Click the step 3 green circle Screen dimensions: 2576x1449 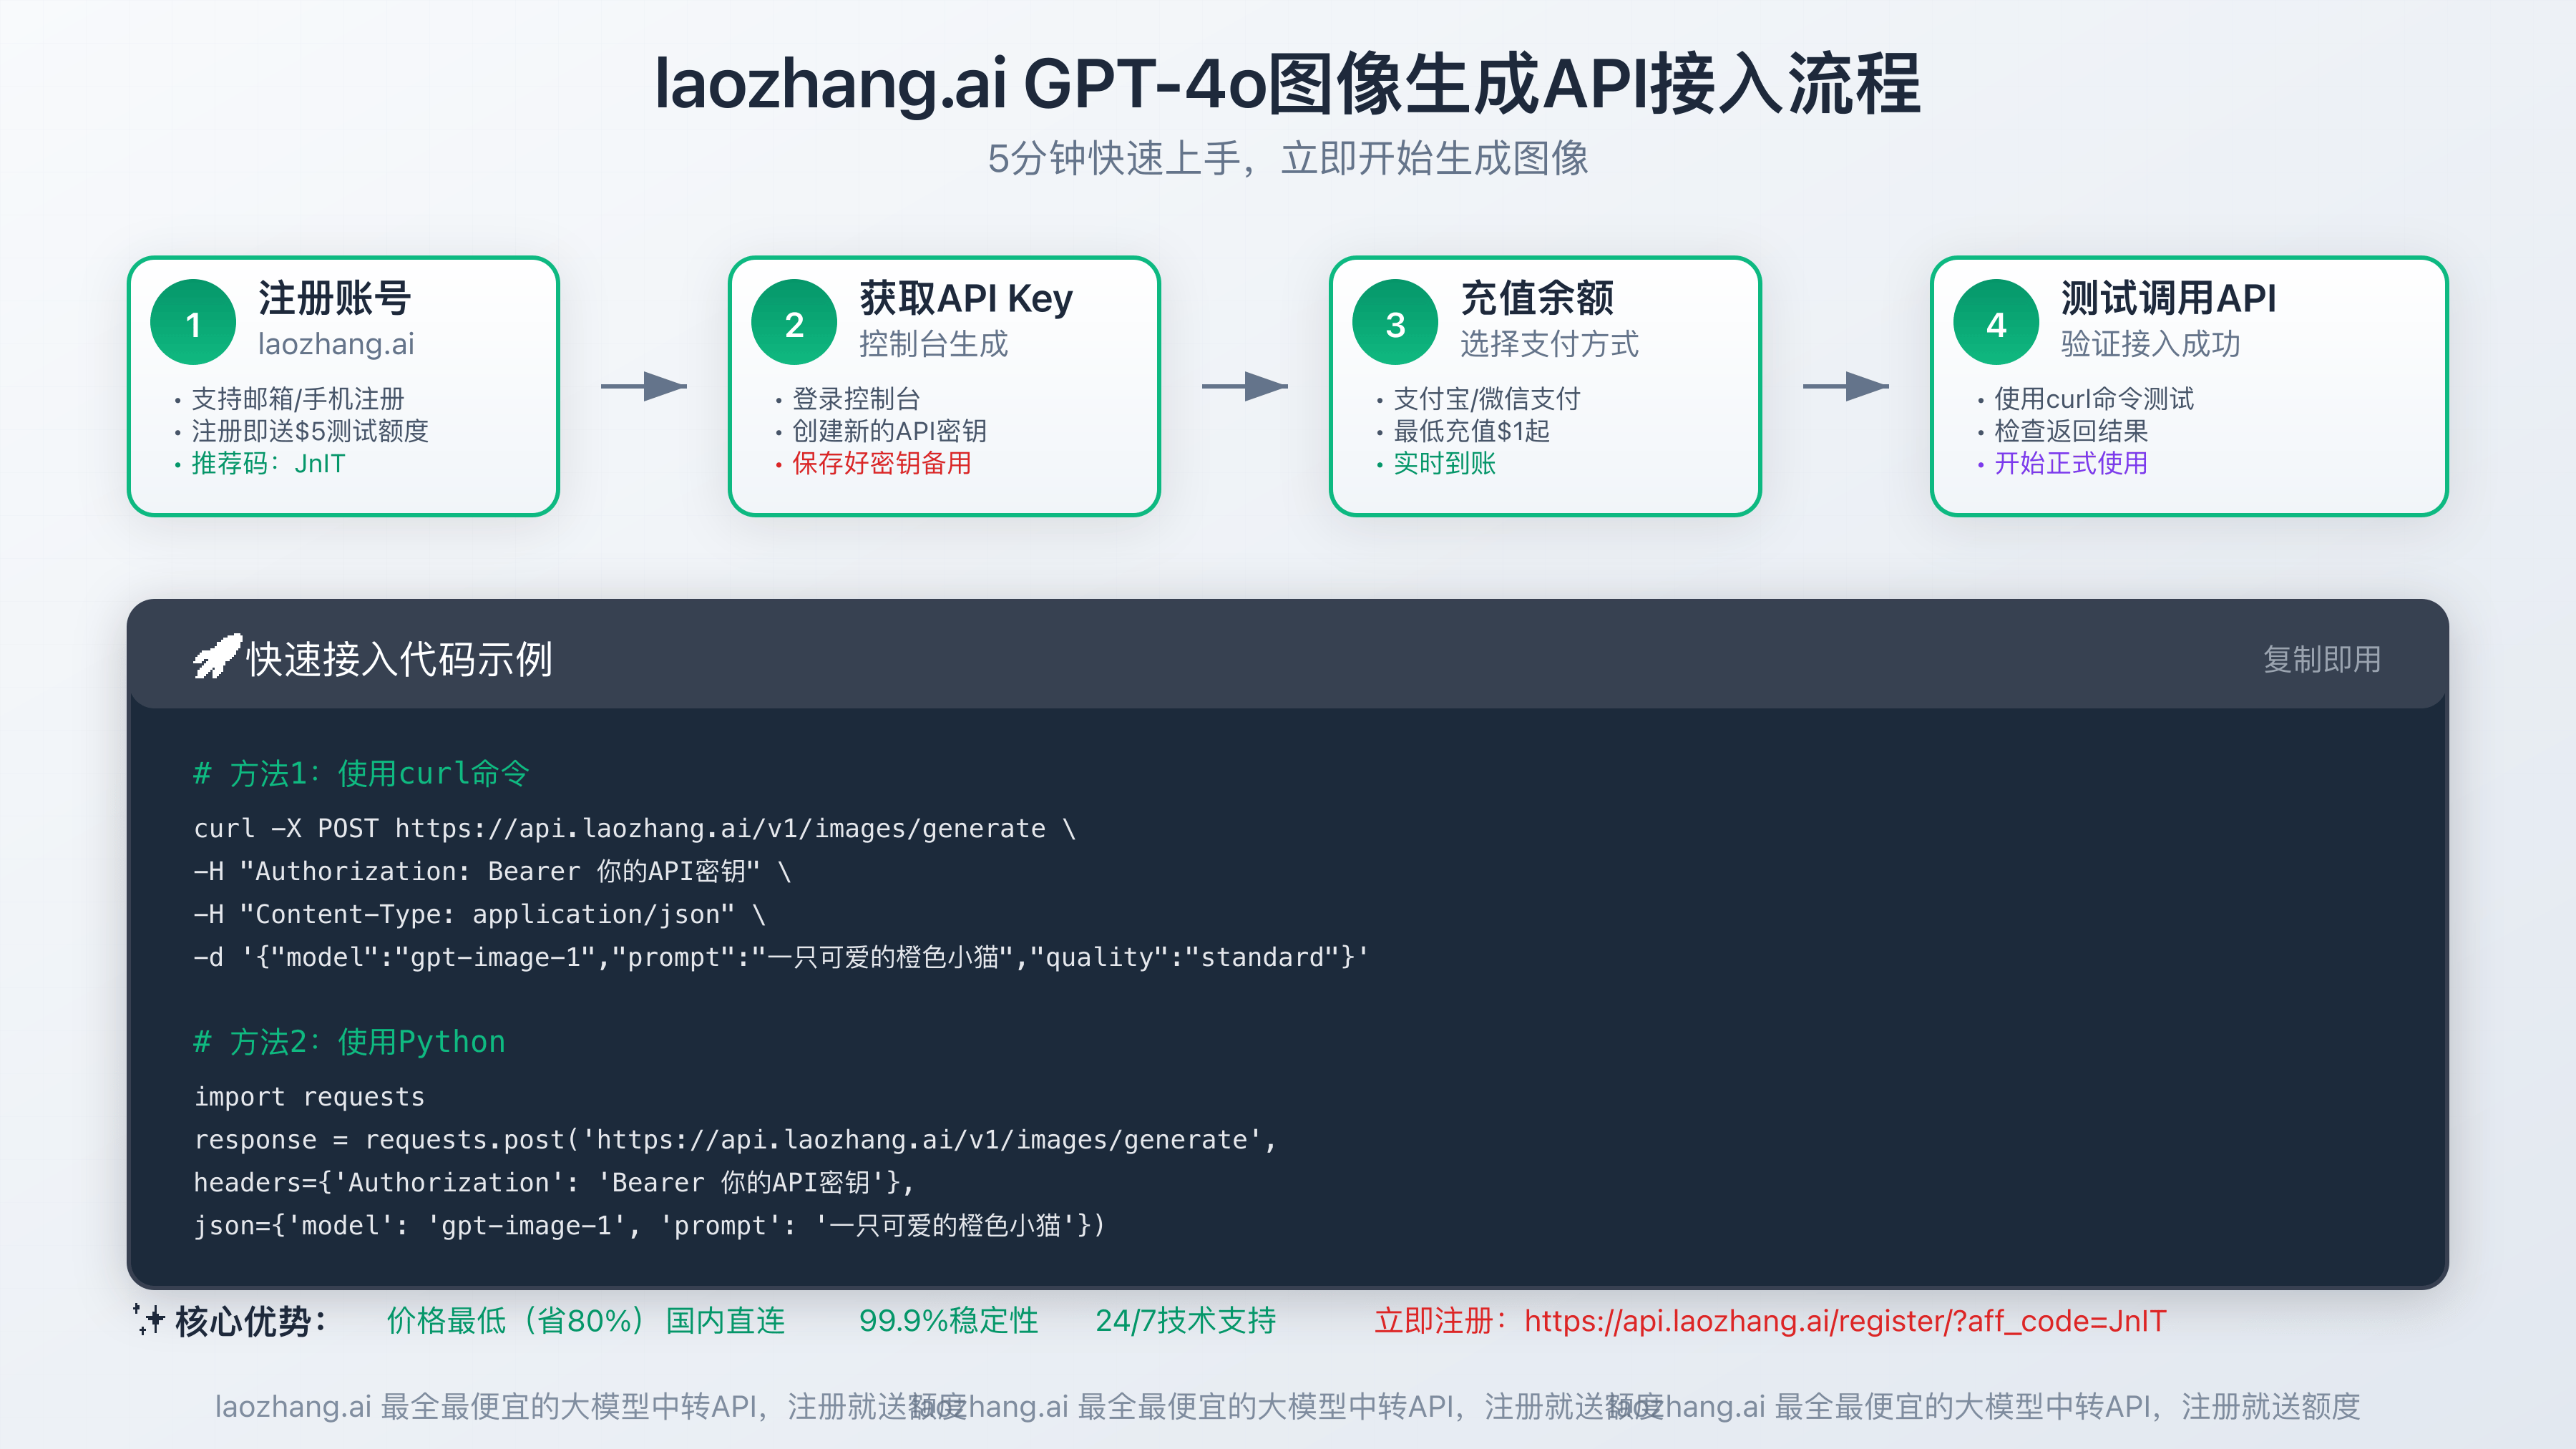point(1395,322)
